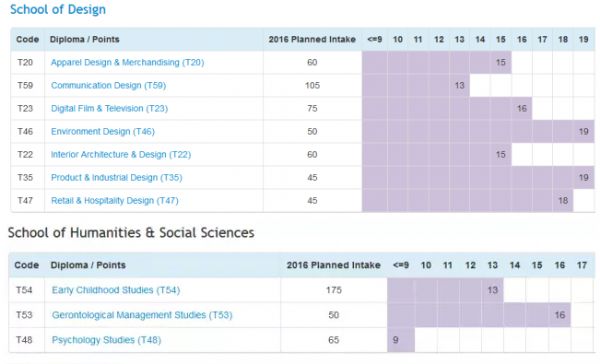Click the purple cell marked 13 for Communication Design
The height and width of the screenshot is (364, 600).
(x=460, y=85)
